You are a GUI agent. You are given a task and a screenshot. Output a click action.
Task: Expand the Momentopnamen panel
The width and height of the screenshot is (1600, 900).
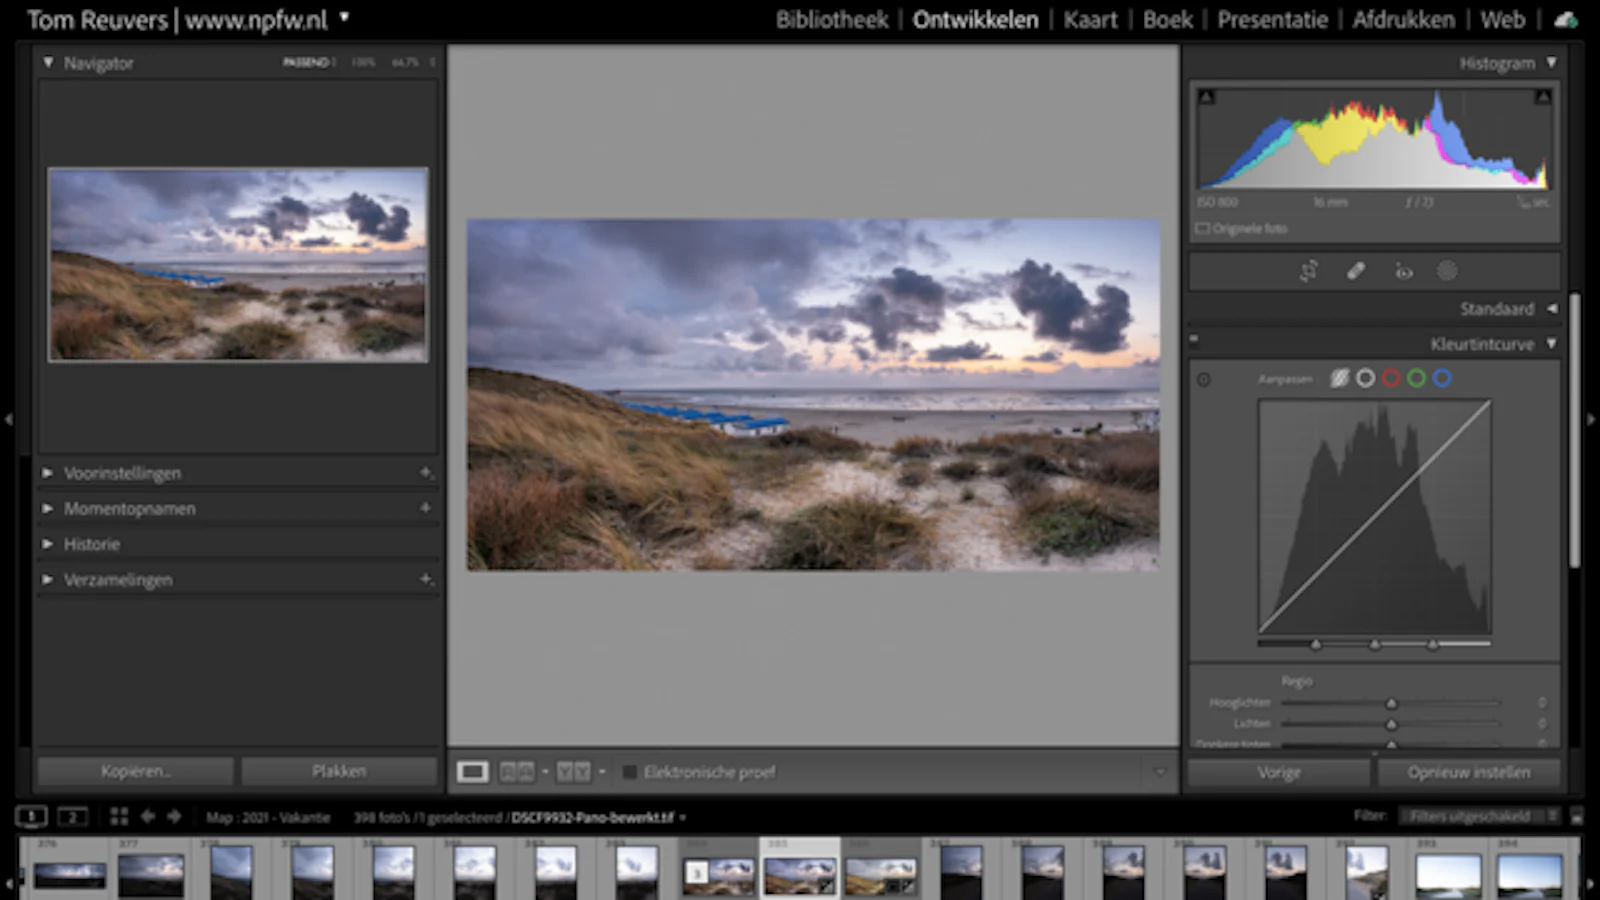pyautogui.click(x=47, y=508)
